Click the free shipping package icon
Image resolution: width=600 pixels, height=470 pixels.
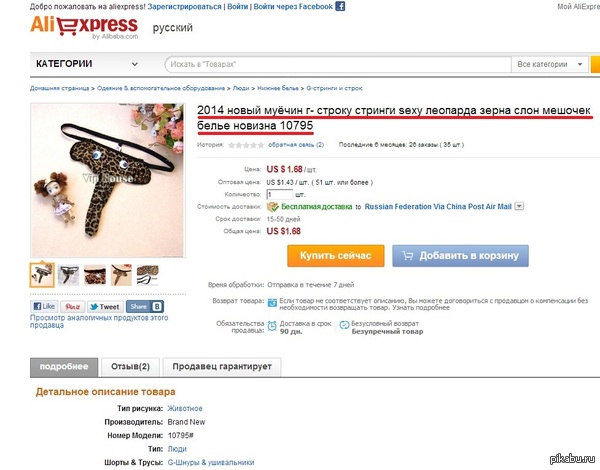(272, 207)
